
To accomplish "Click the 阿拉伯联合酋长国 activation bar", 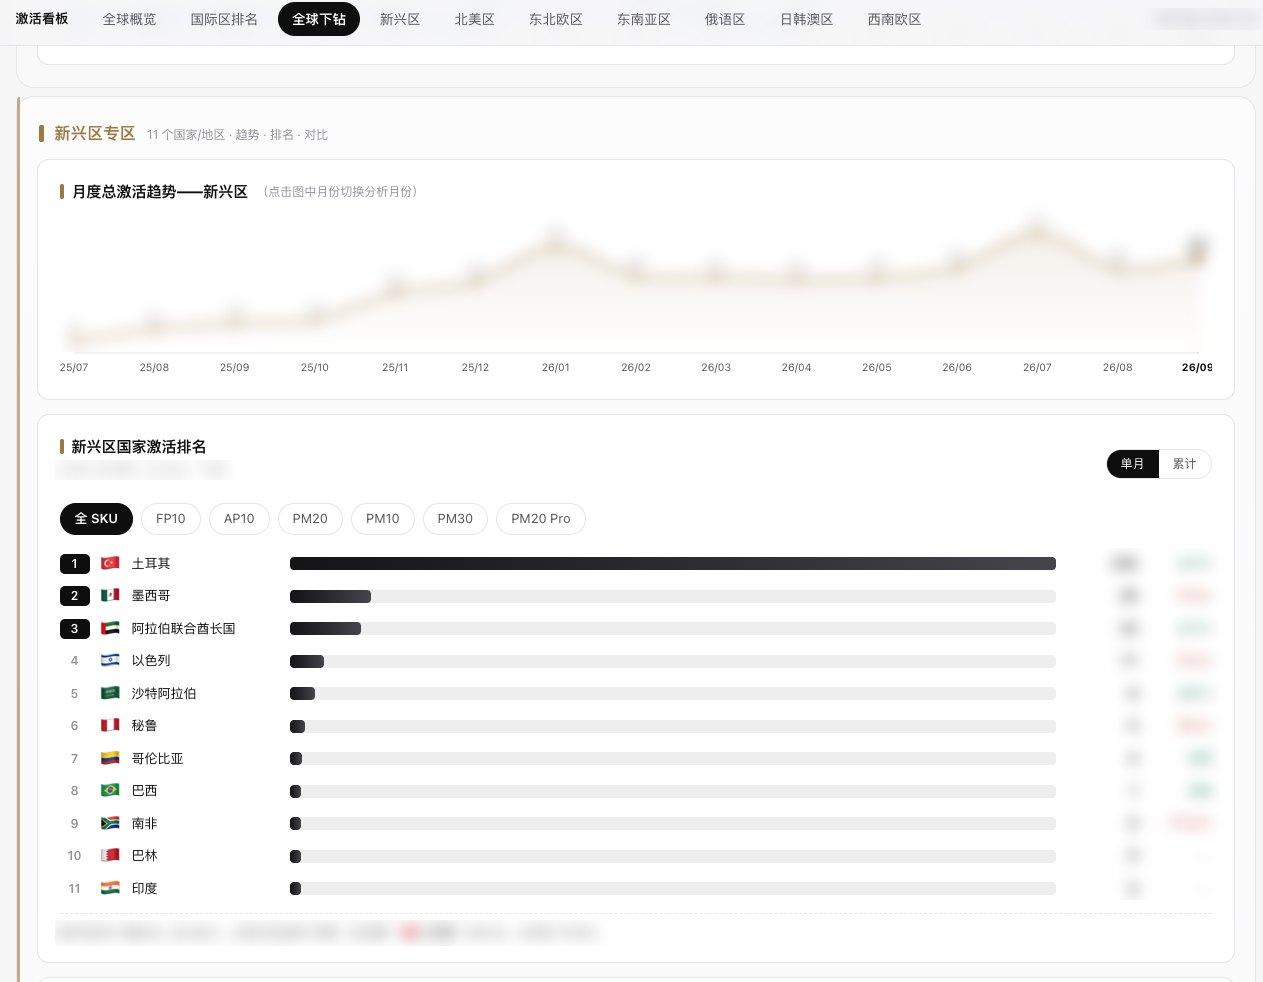I will (x=325, y=629).
